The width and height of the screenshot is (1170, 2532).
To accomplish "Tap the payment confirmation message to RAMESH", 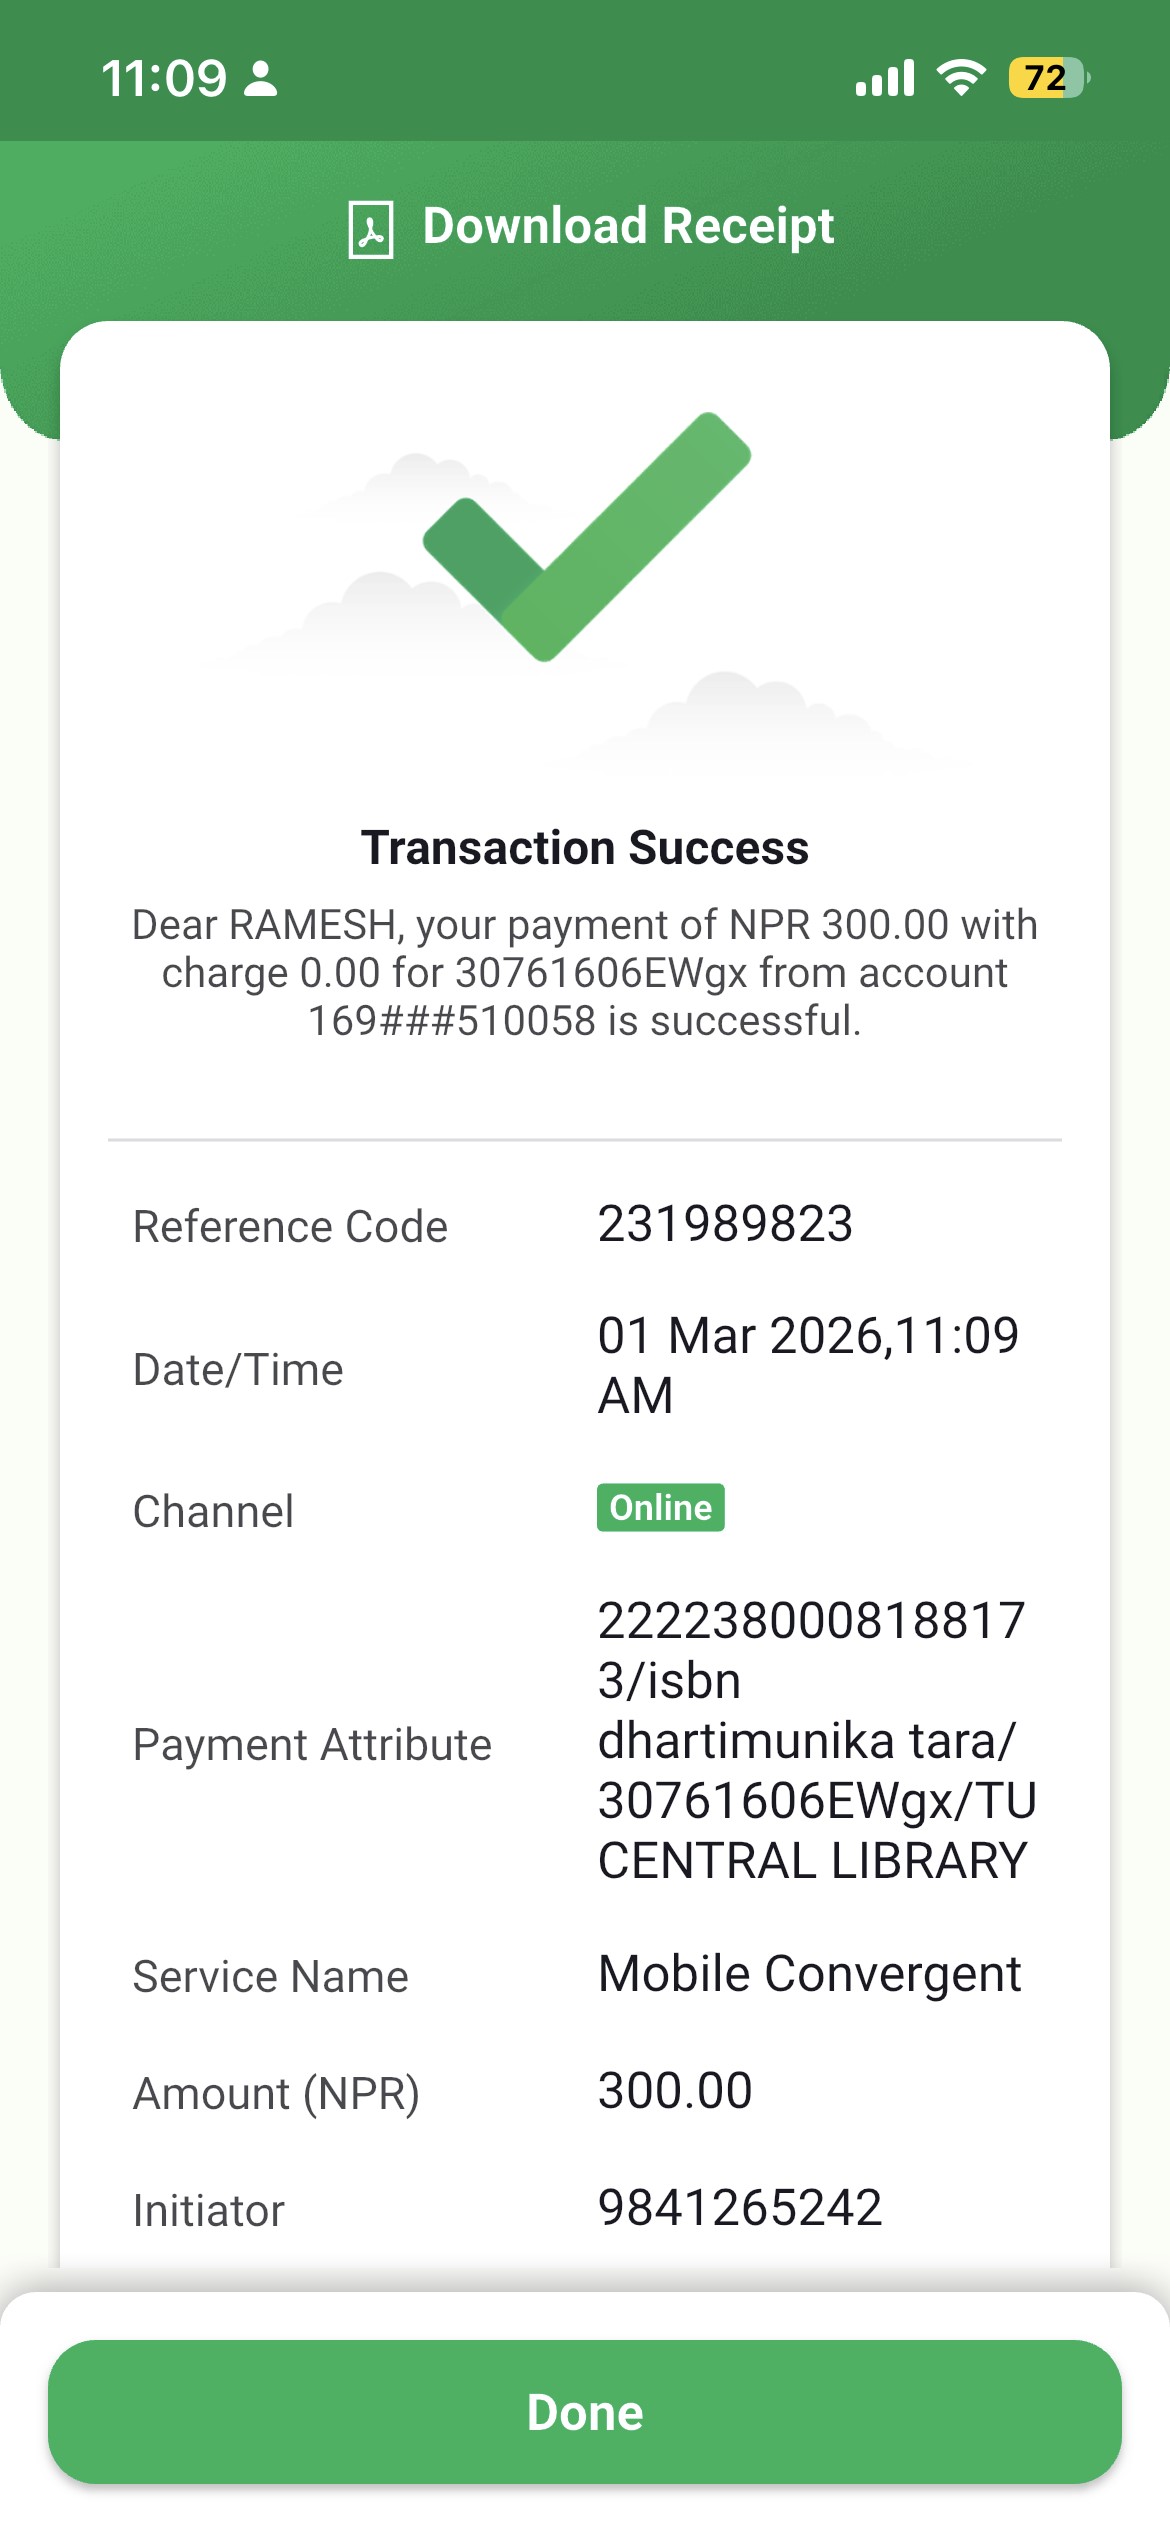I will tap(585, 972).
